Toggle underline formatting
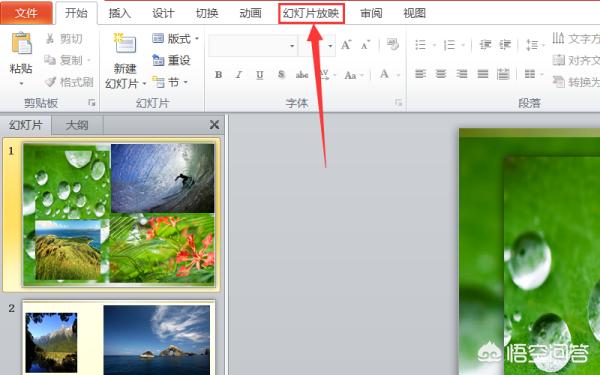The width and height of the screenshot is (600, 375). point(259,75)
